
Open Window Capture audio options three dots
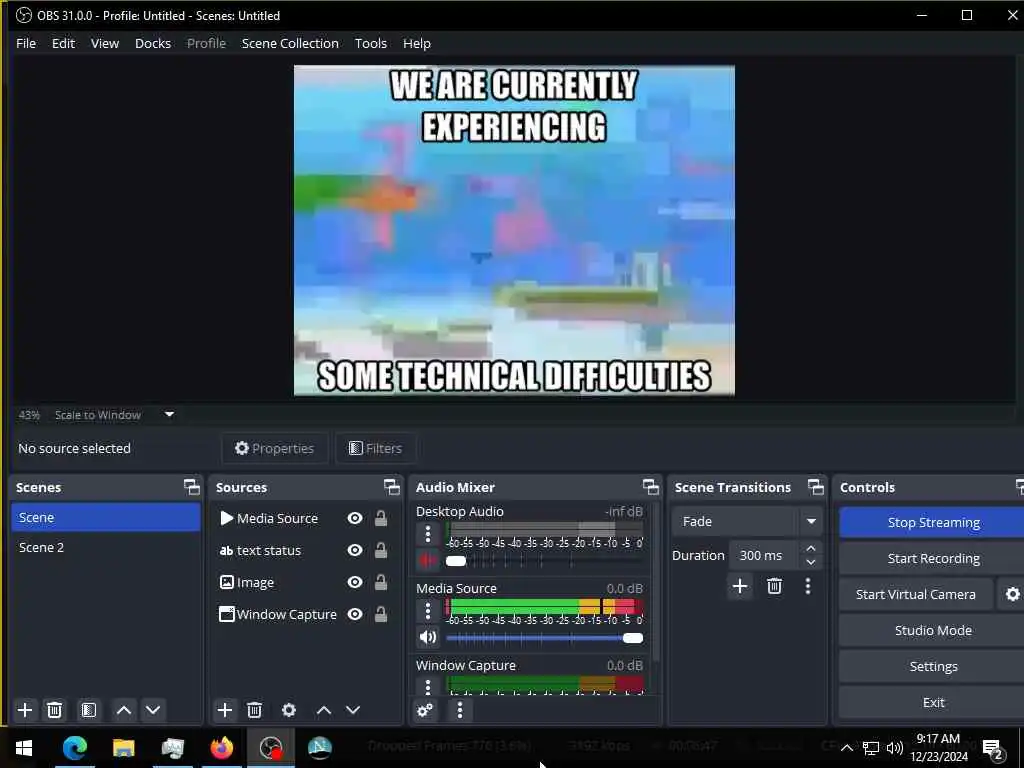tap(428, 686)
